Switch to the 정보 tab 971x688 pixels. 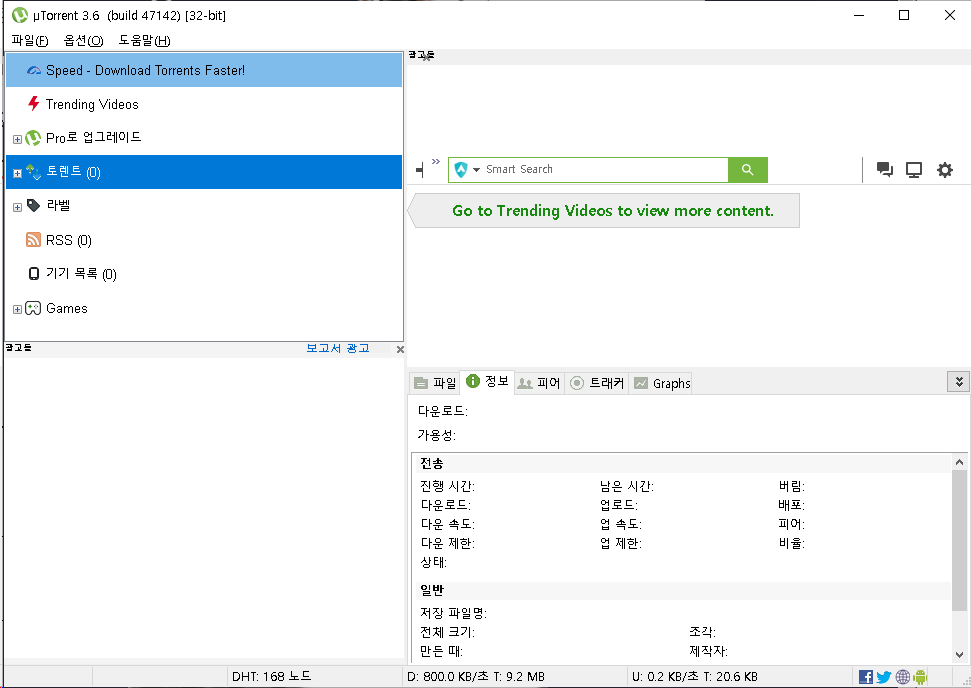tap(487, 381)
